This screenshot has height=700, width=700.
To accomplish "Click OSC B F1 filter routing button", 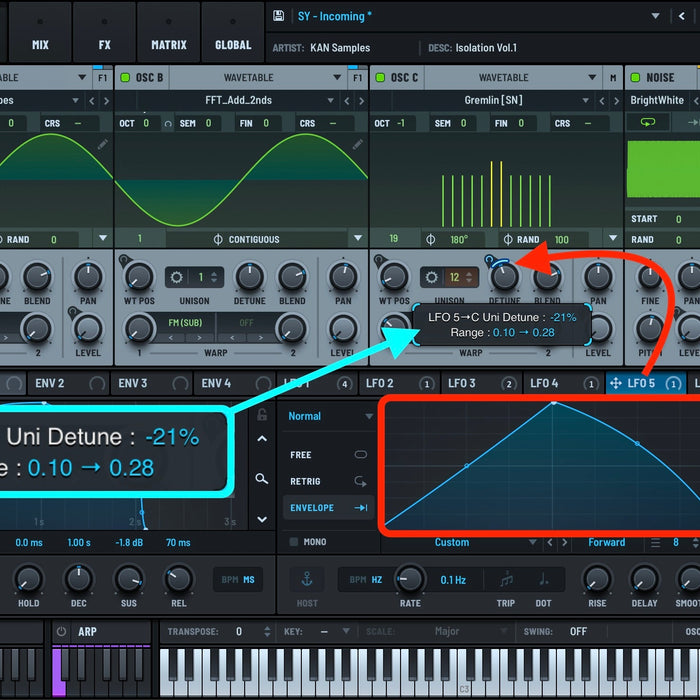I will point(358,78).
